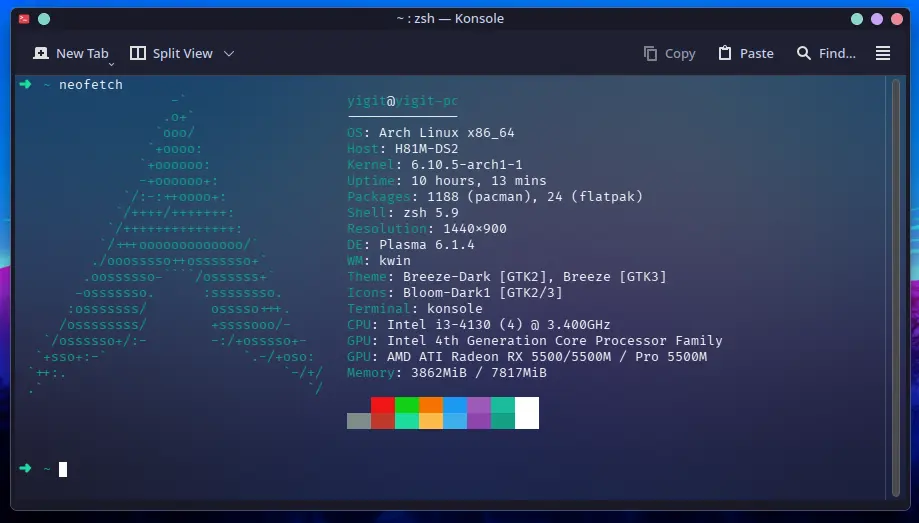919x523 pixels.
Task: Click the white color block in neofetch
Action: (527, 413)
